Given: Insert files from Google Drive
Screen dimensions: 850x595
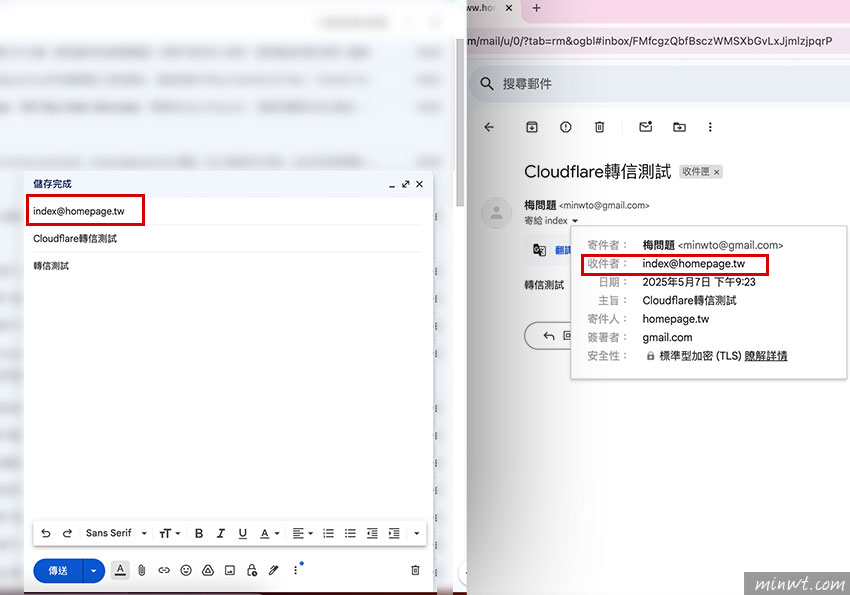Looking at the screenshot, I should coord(208,570).
